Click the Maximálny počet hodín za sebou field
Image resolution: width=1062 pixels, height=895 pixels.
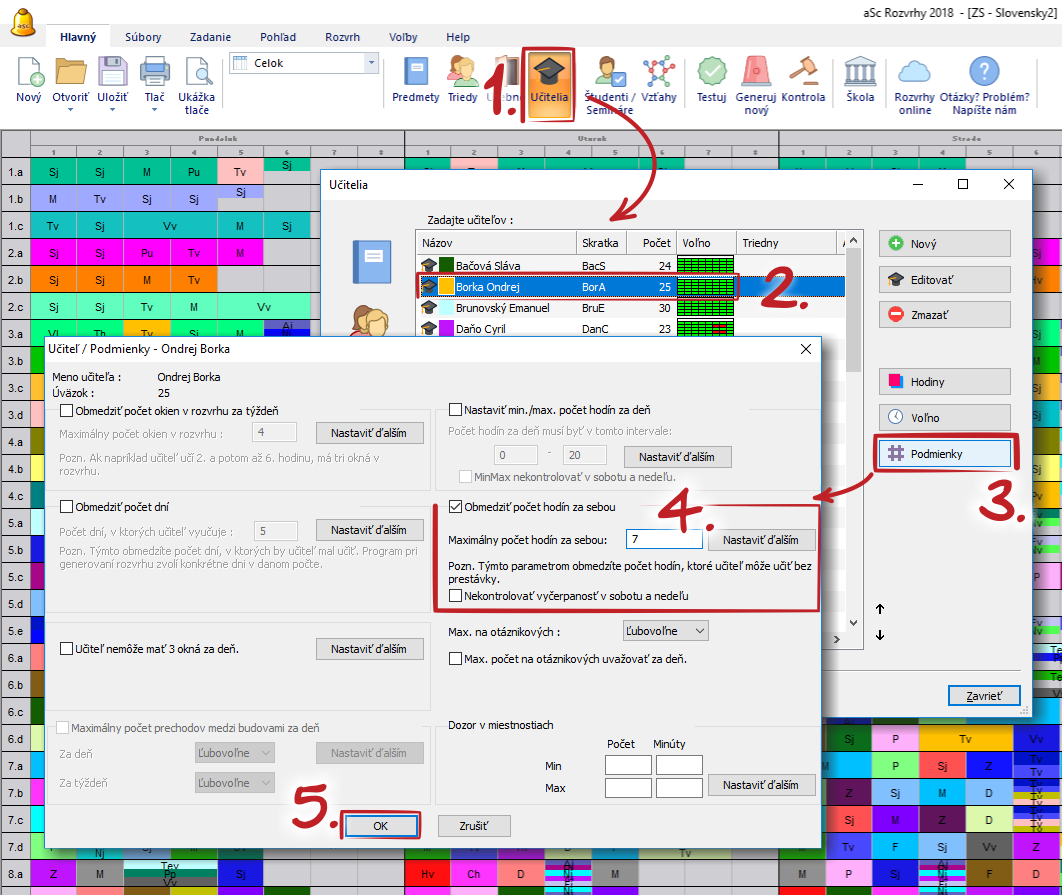point(663,540)
